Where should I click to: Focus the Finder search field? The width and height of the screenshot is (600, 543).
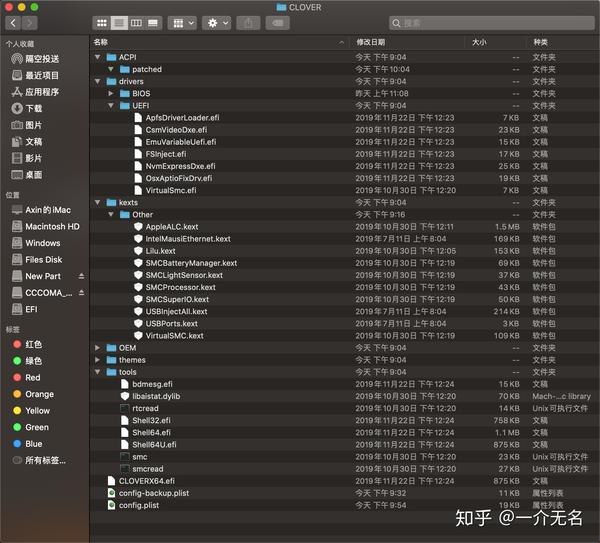point(492,23)
